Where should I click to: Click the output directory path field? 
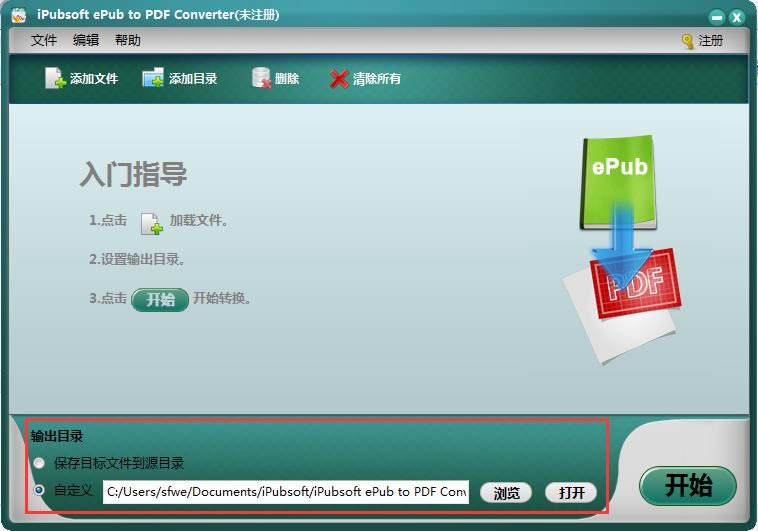(x=286, y=492)
